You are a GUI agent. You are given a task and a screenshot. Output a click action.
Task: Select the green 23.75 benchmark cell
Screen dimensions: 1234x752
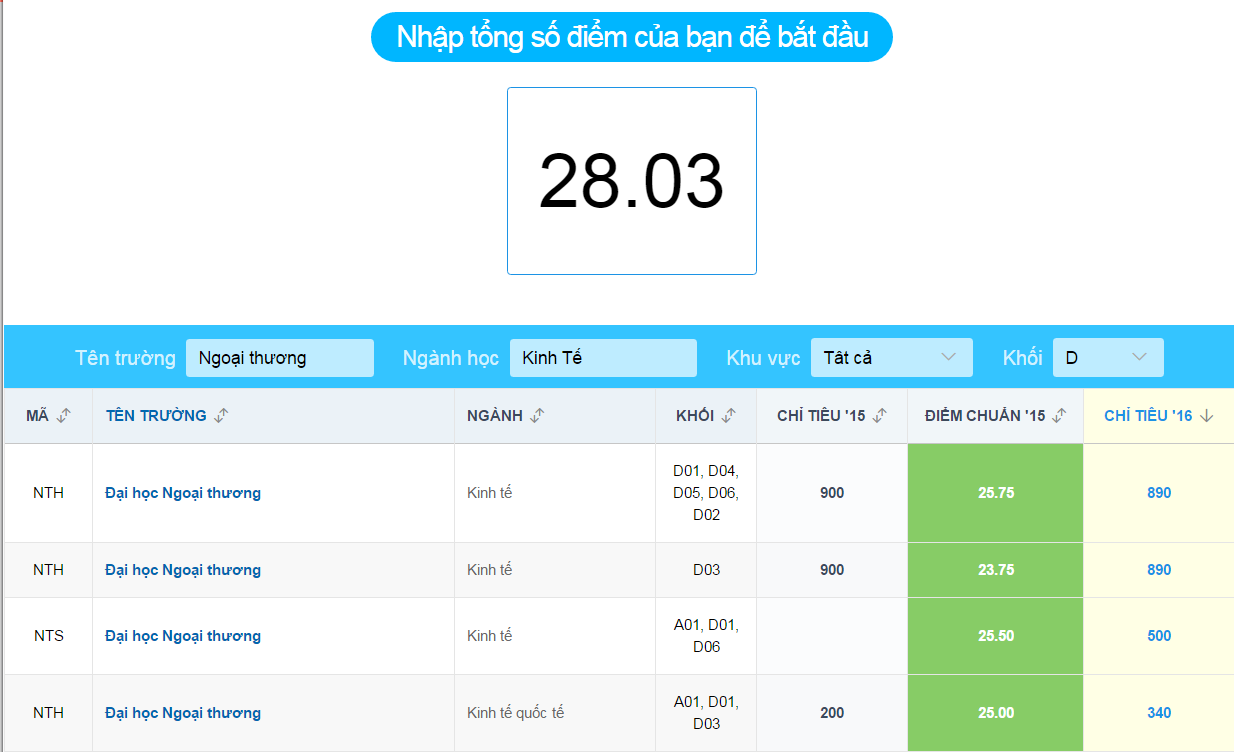click(995, 570)
